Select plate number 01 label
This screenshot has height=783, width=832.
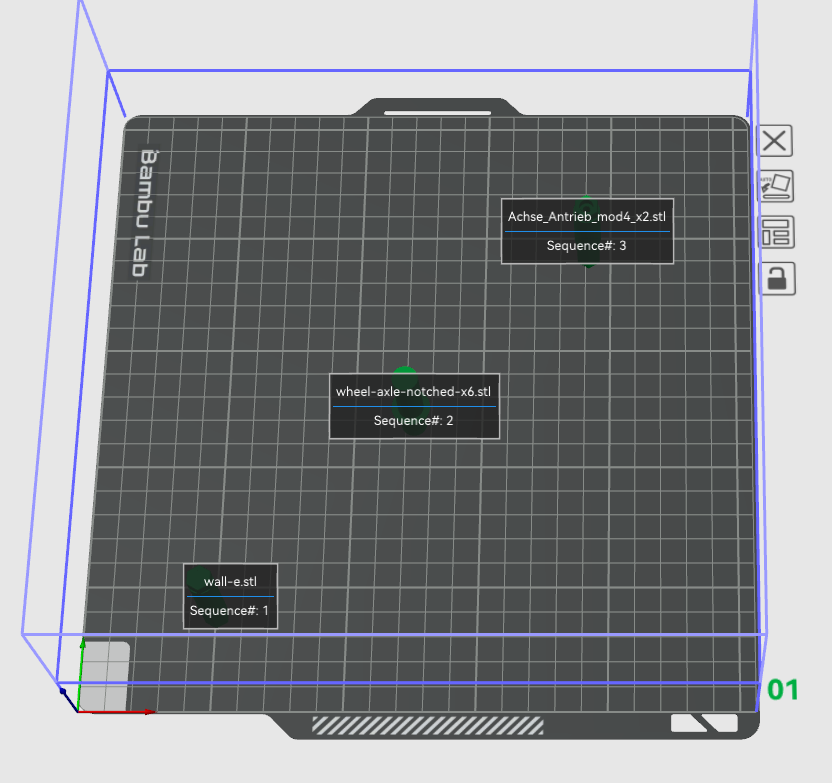[783, 690]
